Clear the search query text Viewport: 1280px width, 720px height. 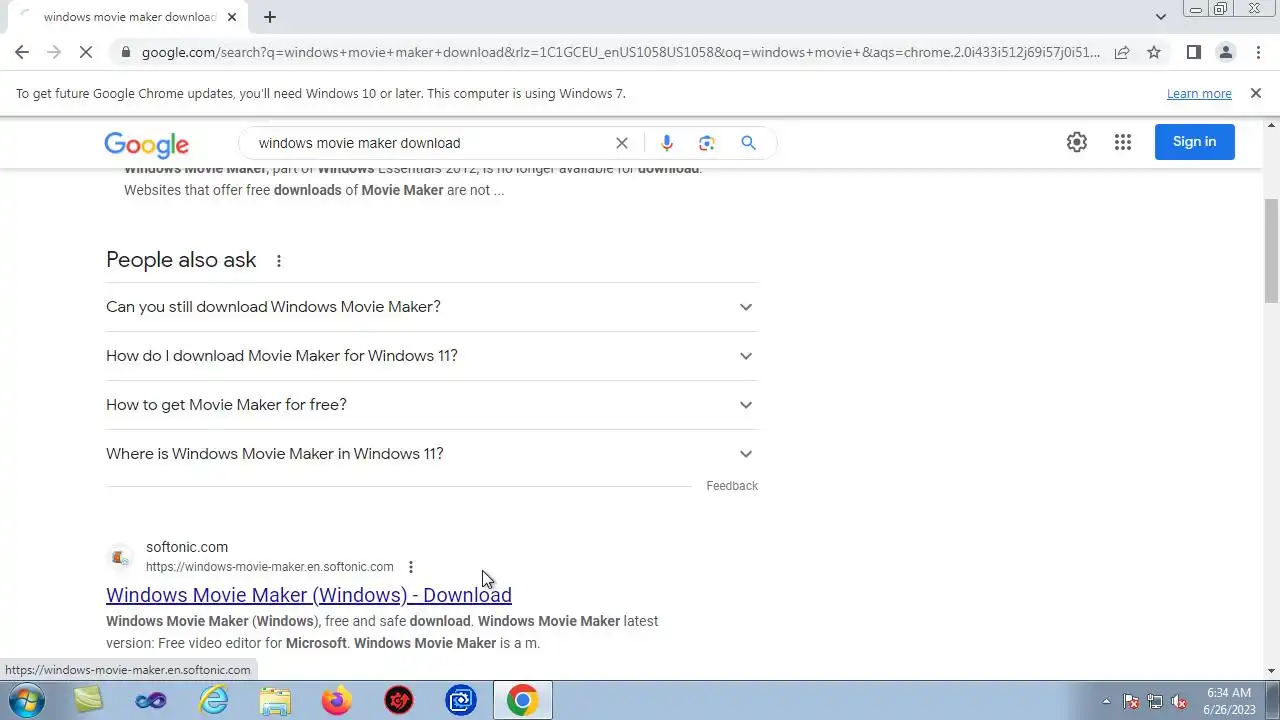click(622, 143)
